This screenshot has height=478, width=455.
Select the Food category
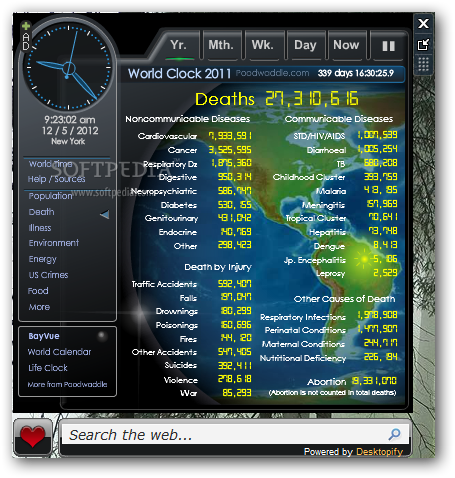pyautogui.click(x=38, y=291)
